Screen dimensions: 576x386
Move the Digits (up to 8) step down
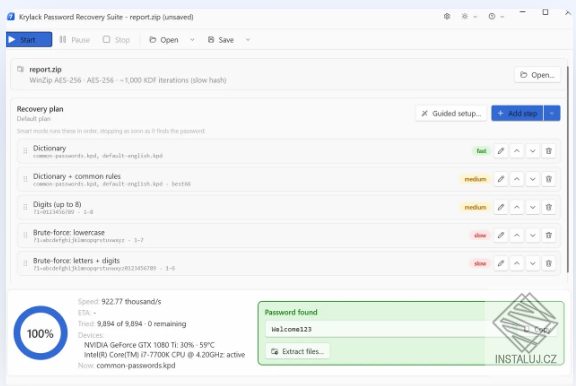point(533,207)
